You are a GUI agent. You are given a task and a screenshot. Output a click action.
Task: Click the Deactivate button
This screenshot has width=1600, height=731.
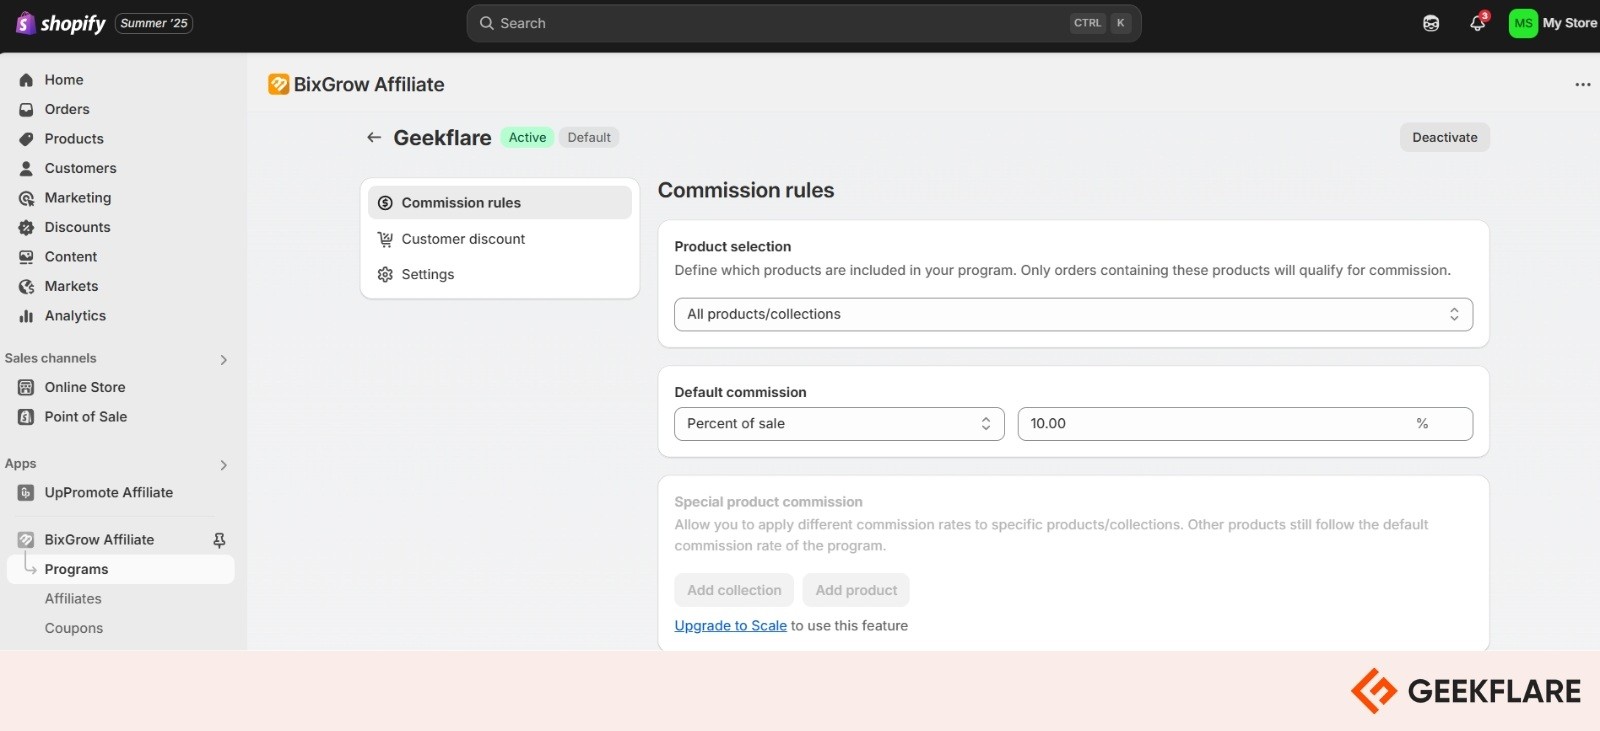coord(1444,137)
